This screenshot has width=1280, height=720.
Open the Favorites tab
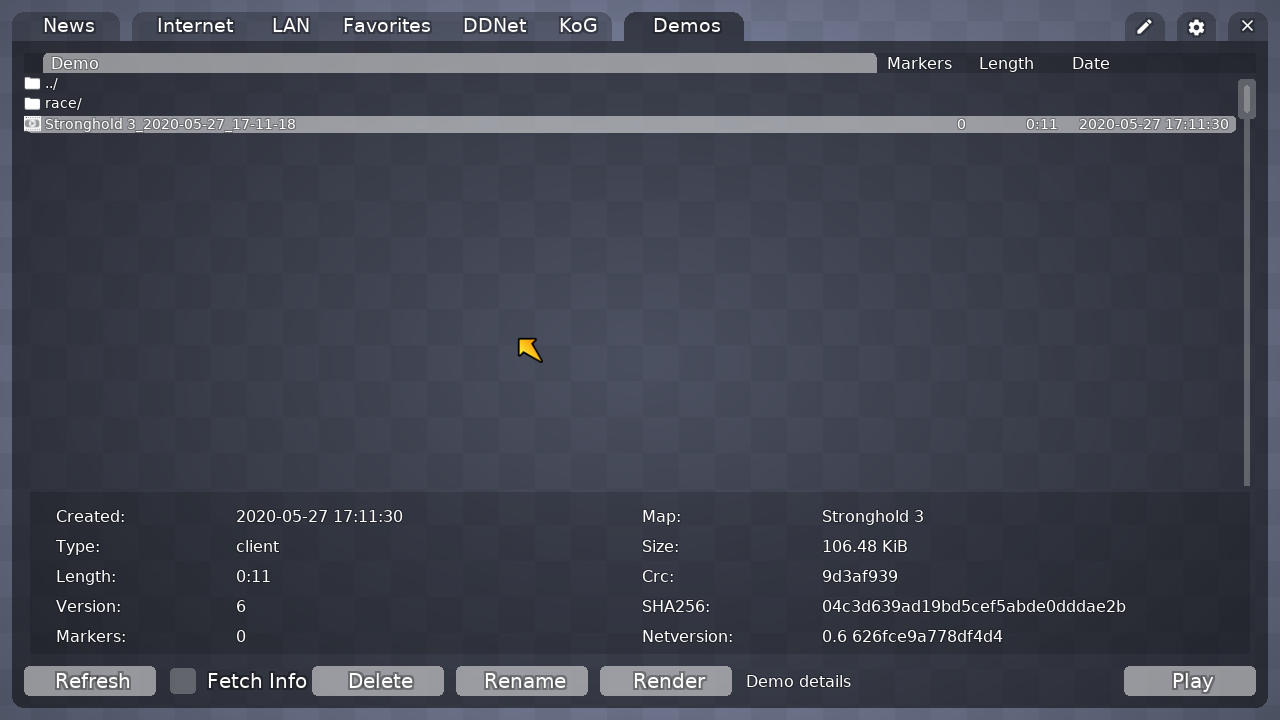coord(386,26)
